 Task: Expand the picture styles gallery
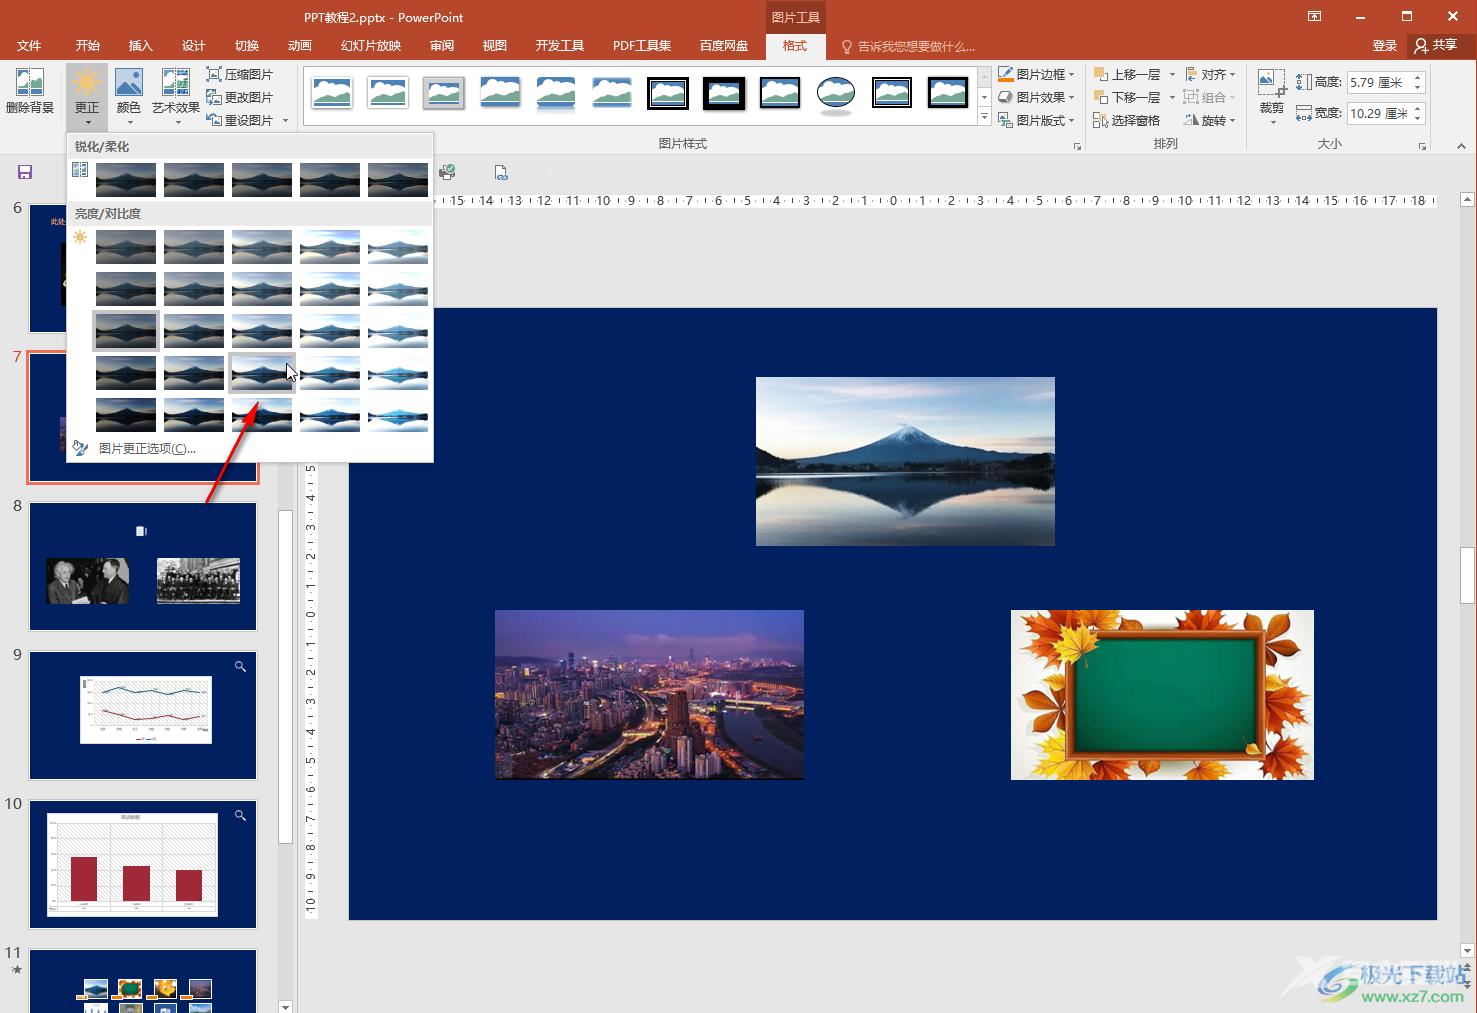984,118
